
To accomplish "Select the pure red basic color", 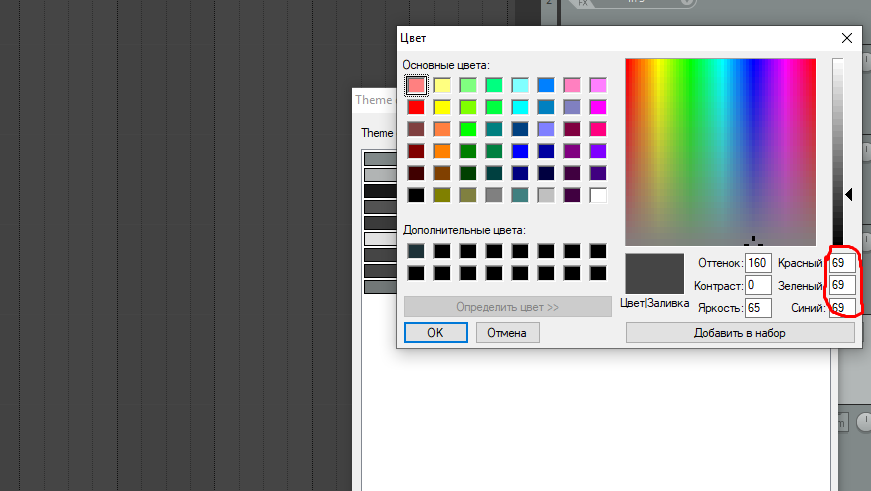I will tap(416, 107).
